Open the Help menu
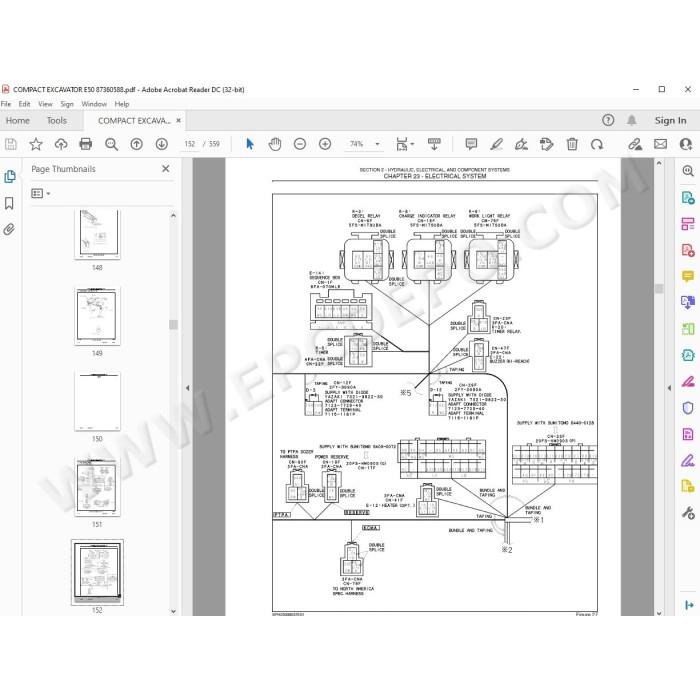700x700 pixels. click(122, 104)
